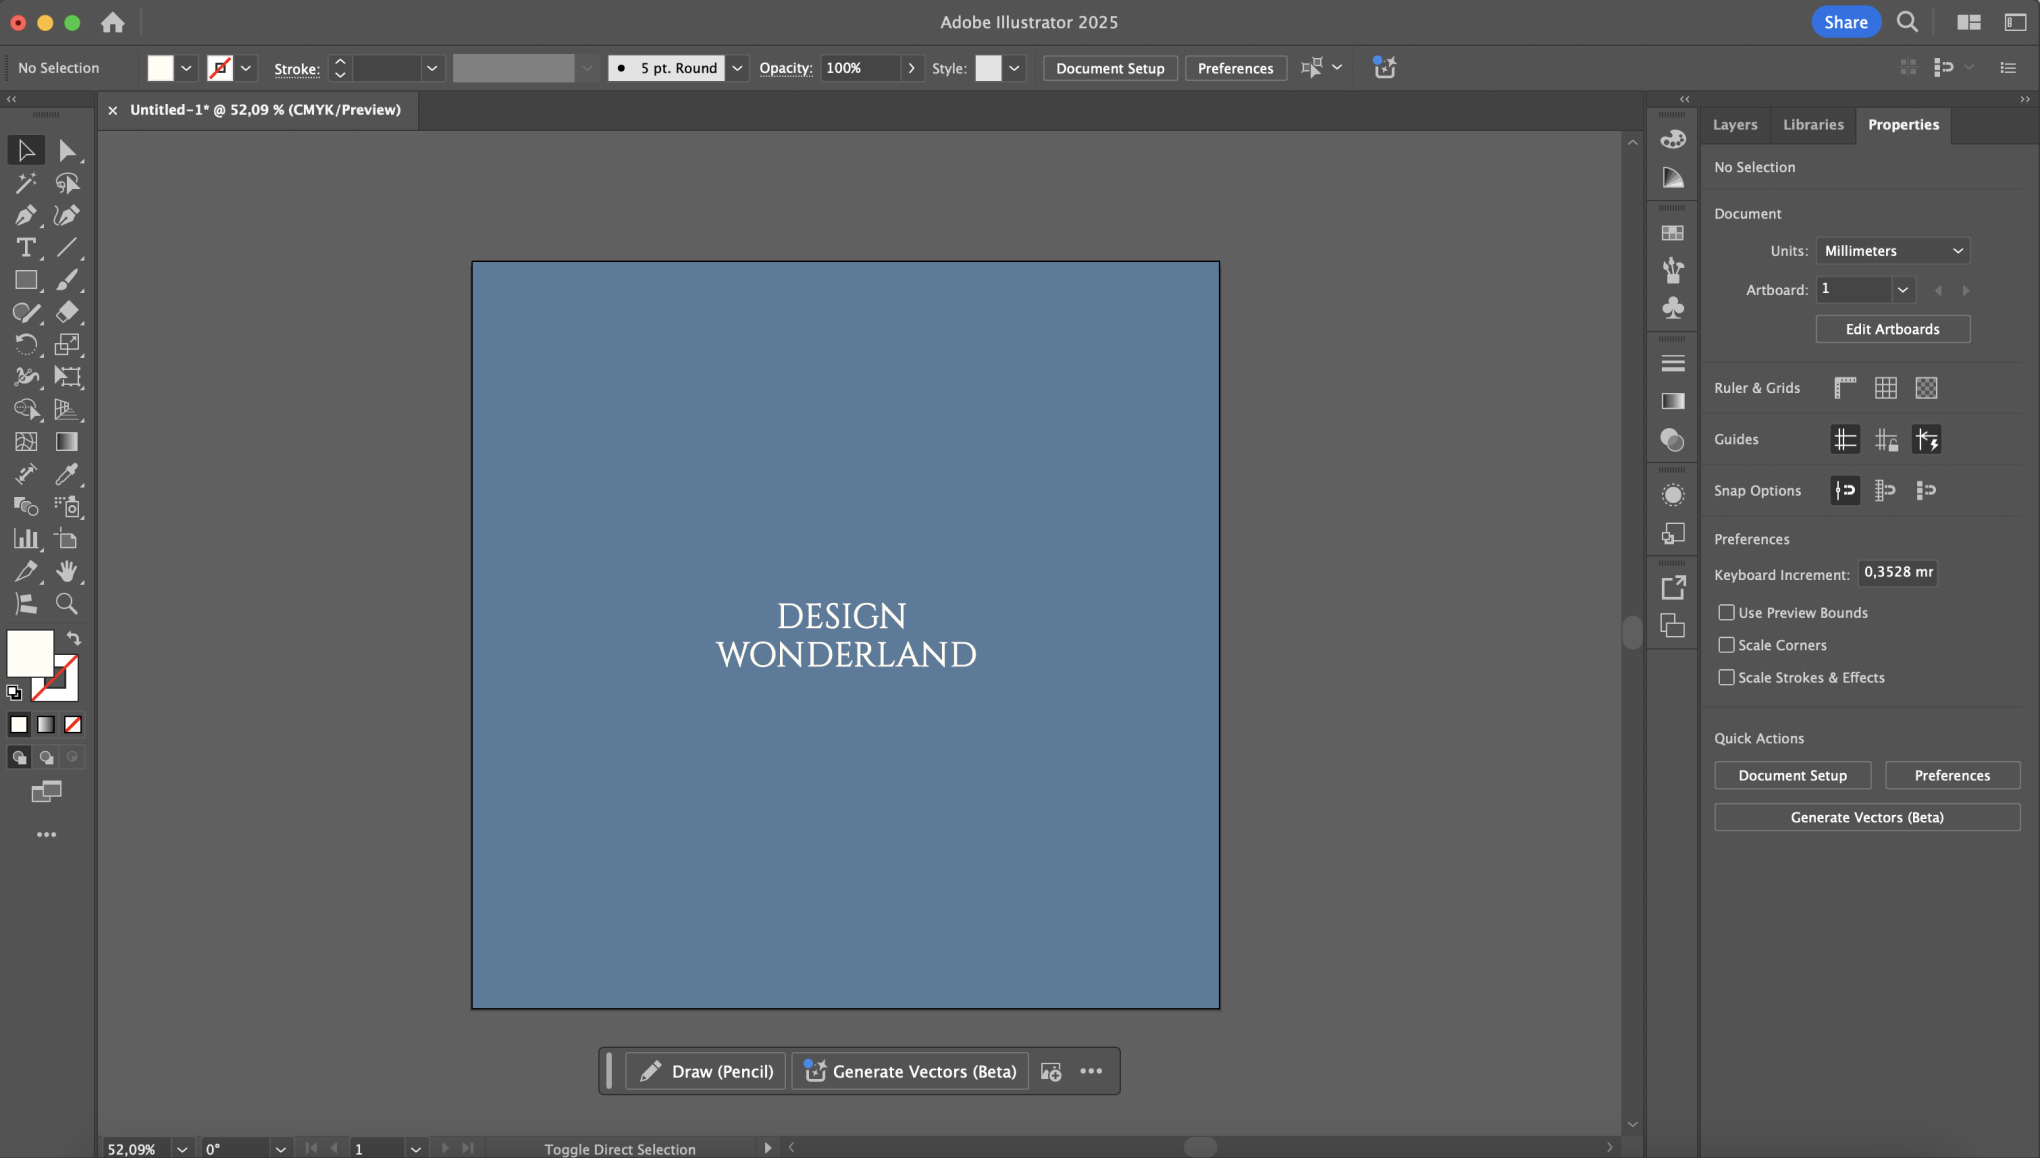Click the Edit Artboards button
Image resolution: width=2040 pixels, height=1158 pixels.
point(1892,329)
